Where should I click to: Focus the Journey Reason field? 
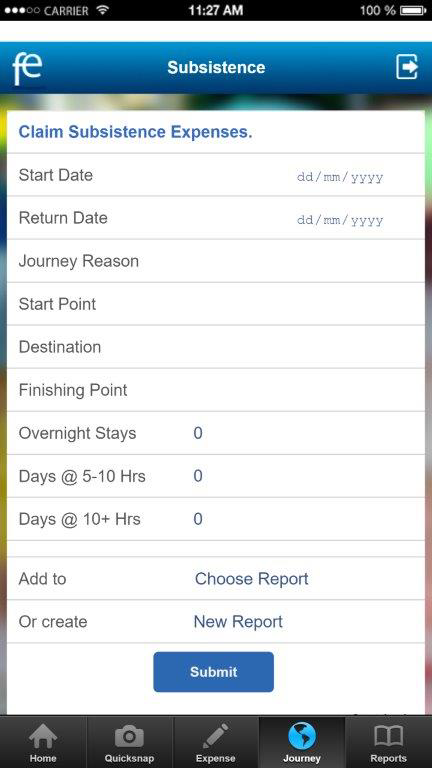[x=216, y=261]
